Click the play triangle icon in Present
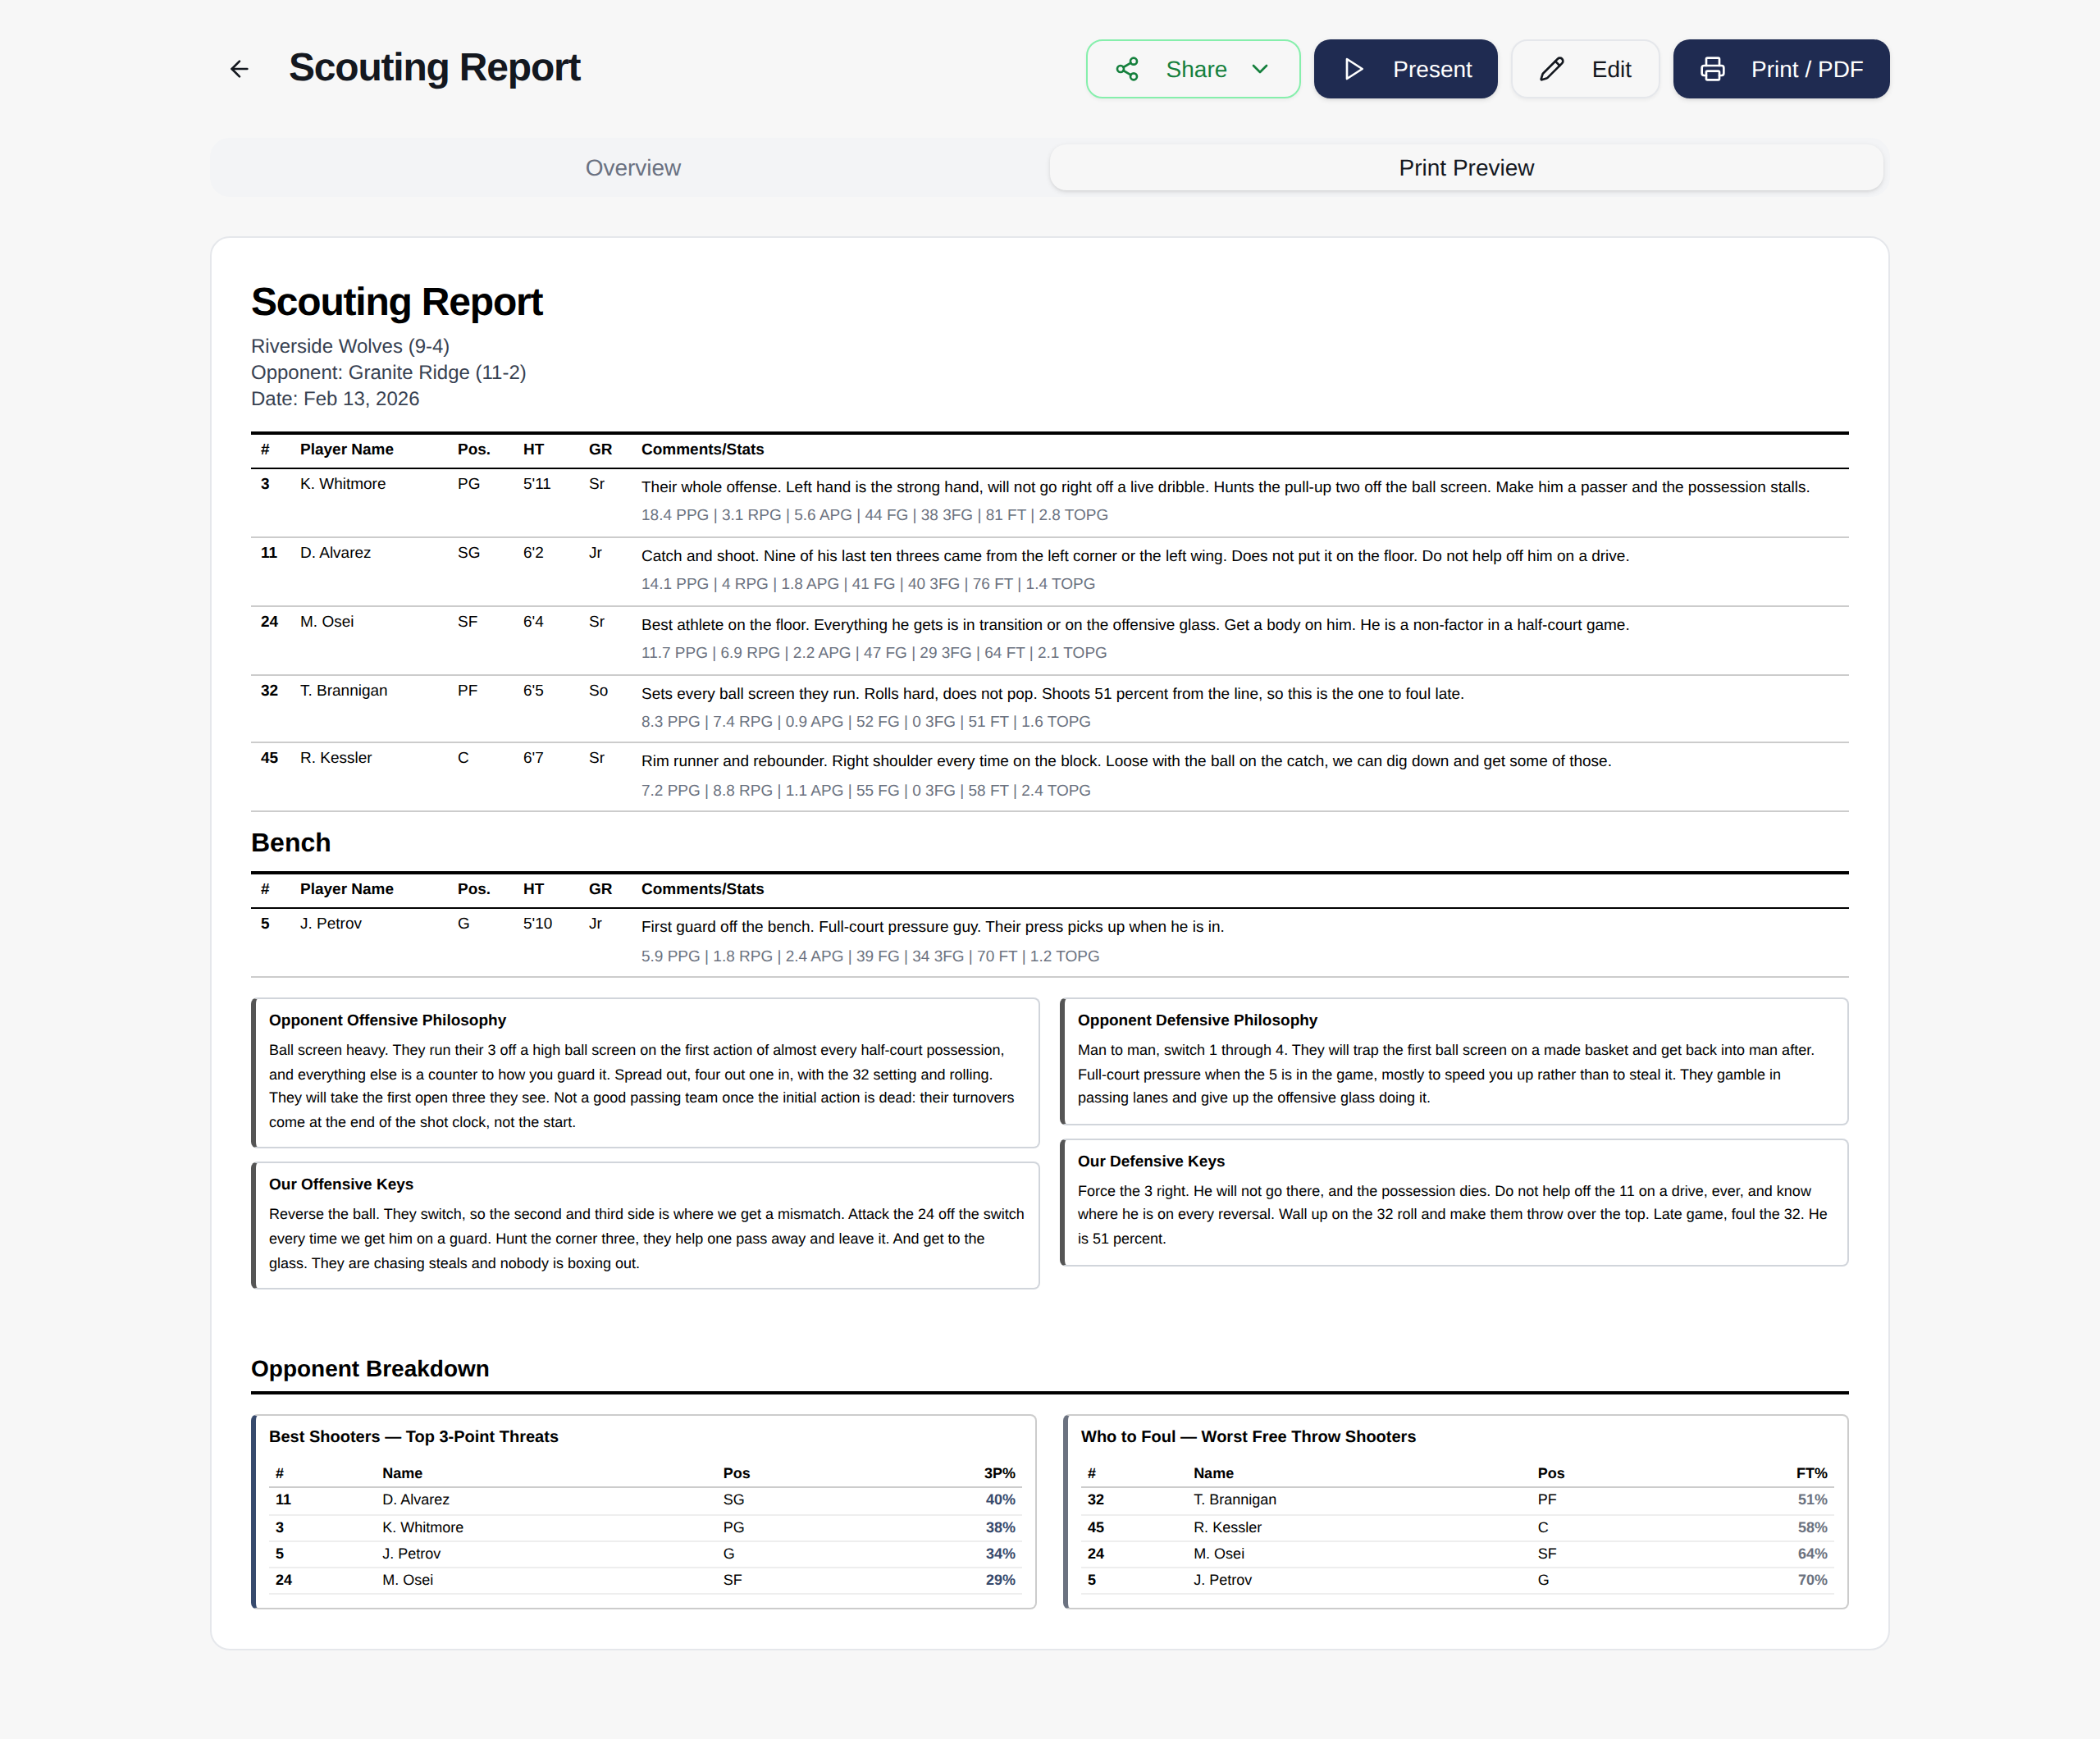Viewport: 2100px width, 1739px height. click(1353, 69)
